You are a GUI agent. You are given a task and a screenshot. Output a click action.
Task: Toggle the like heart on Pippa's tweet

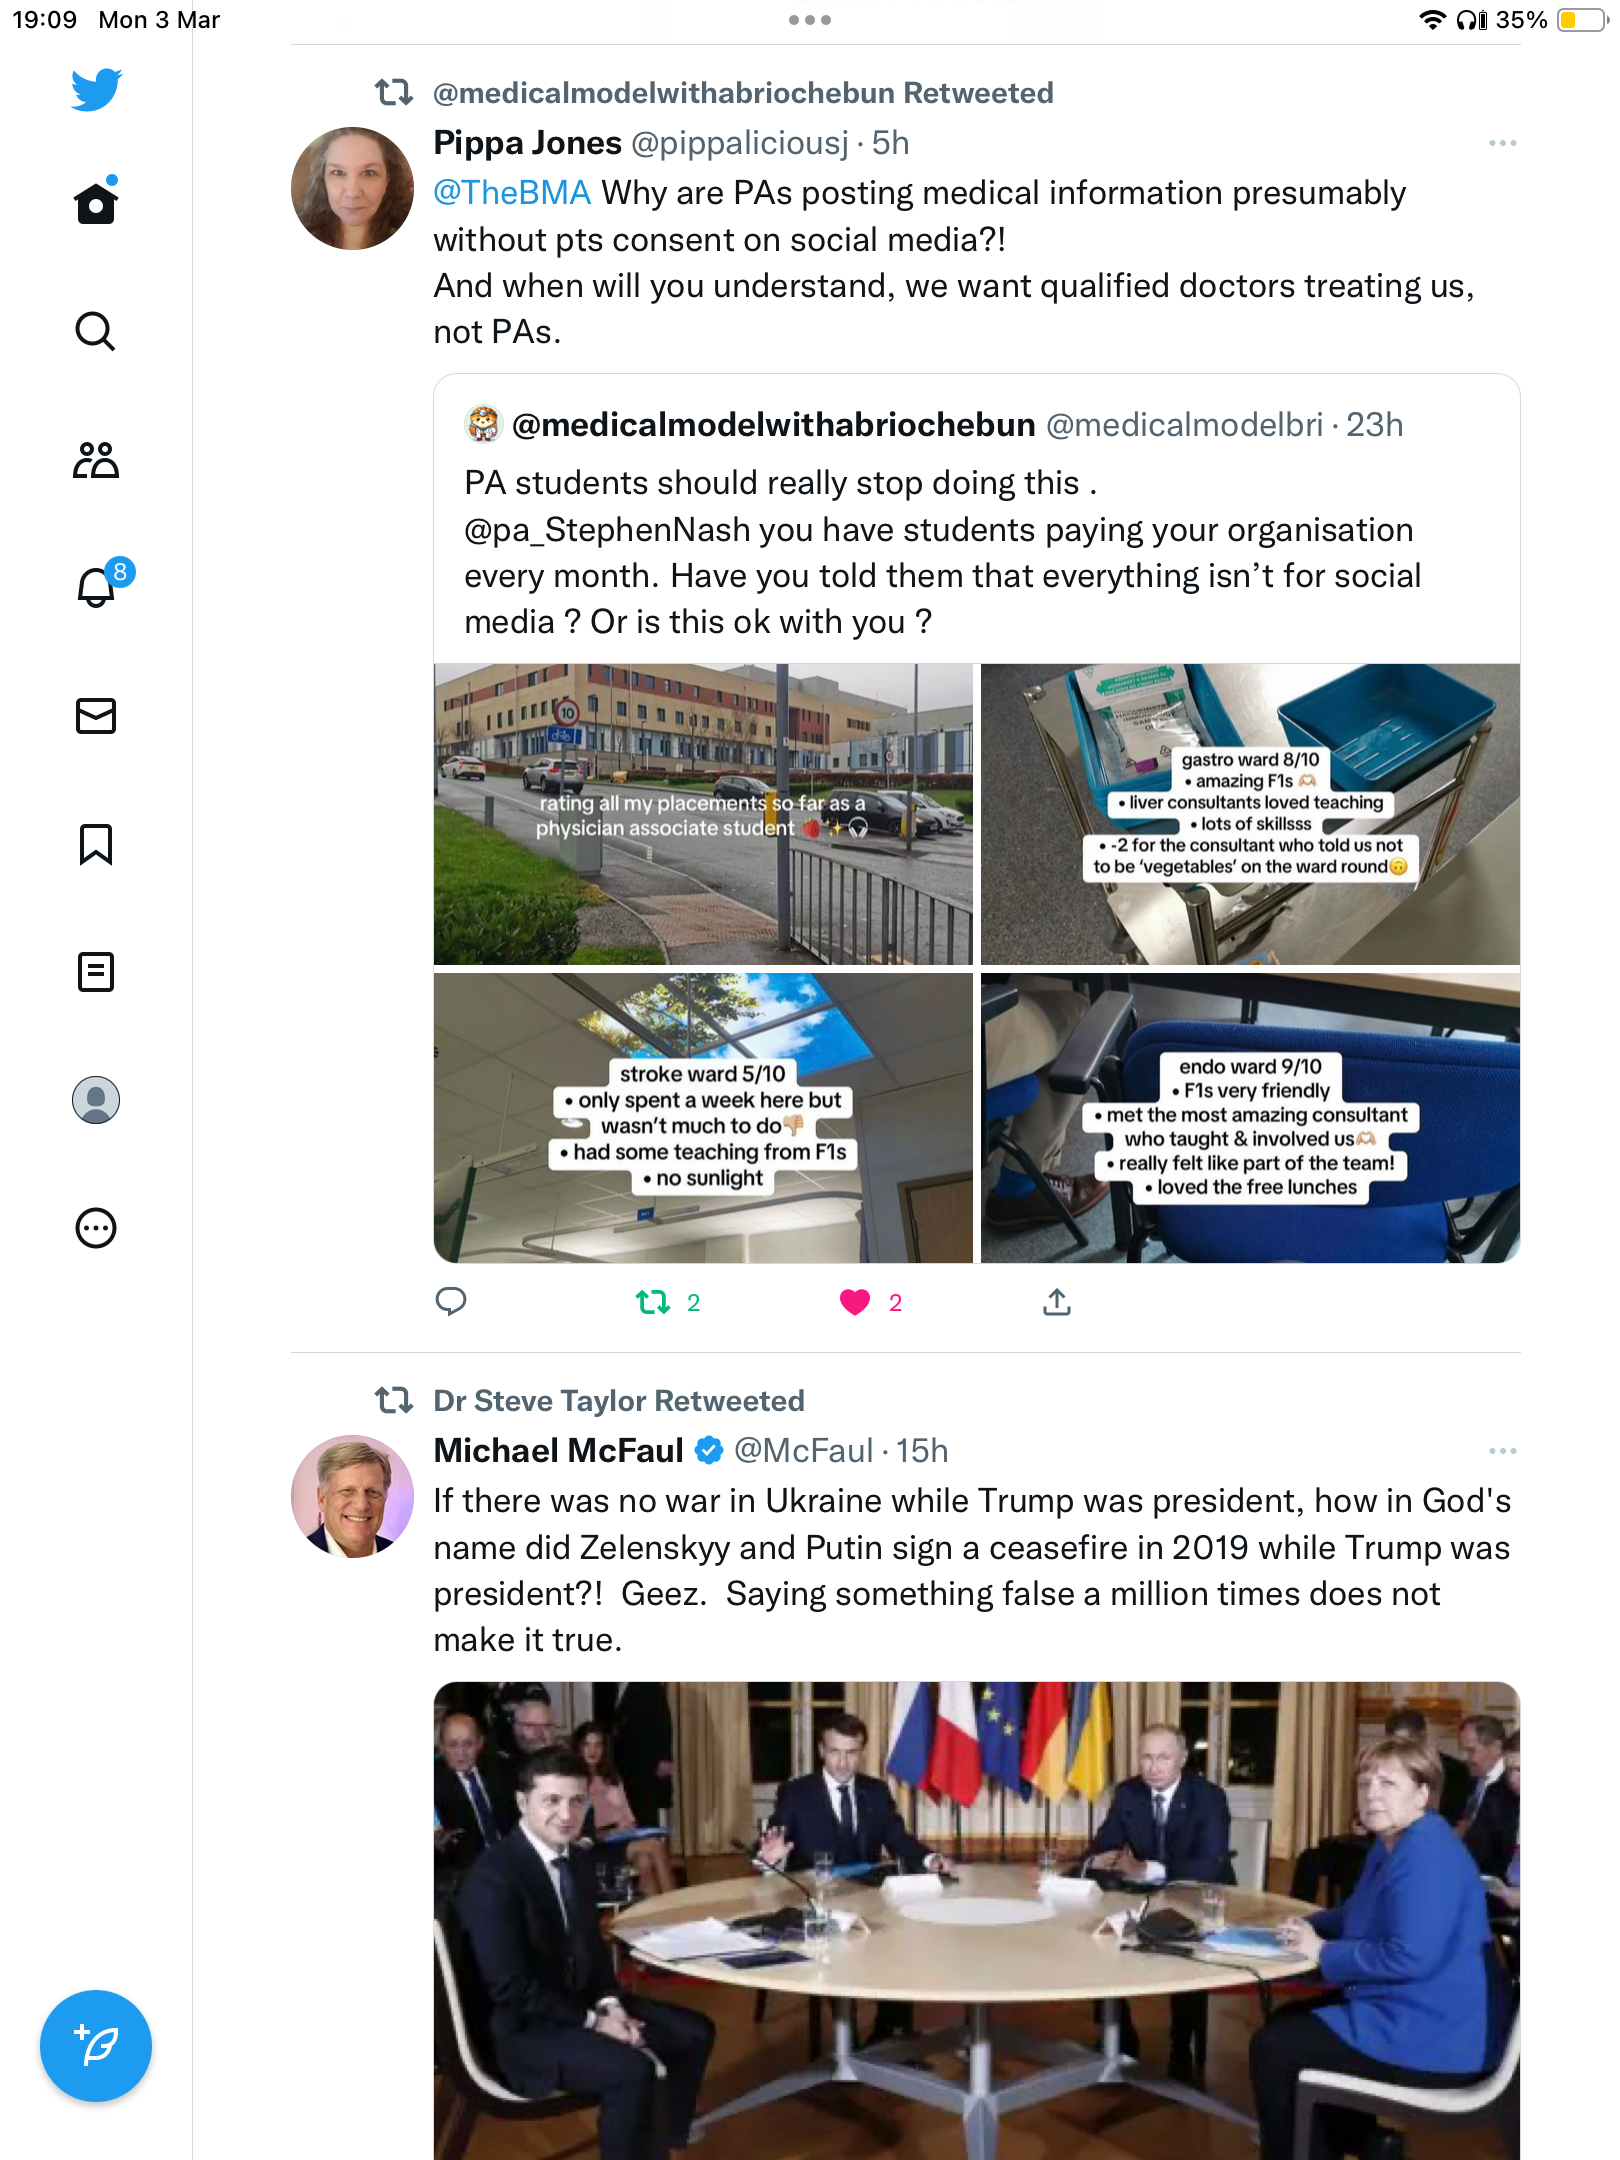click(855, 1302)
